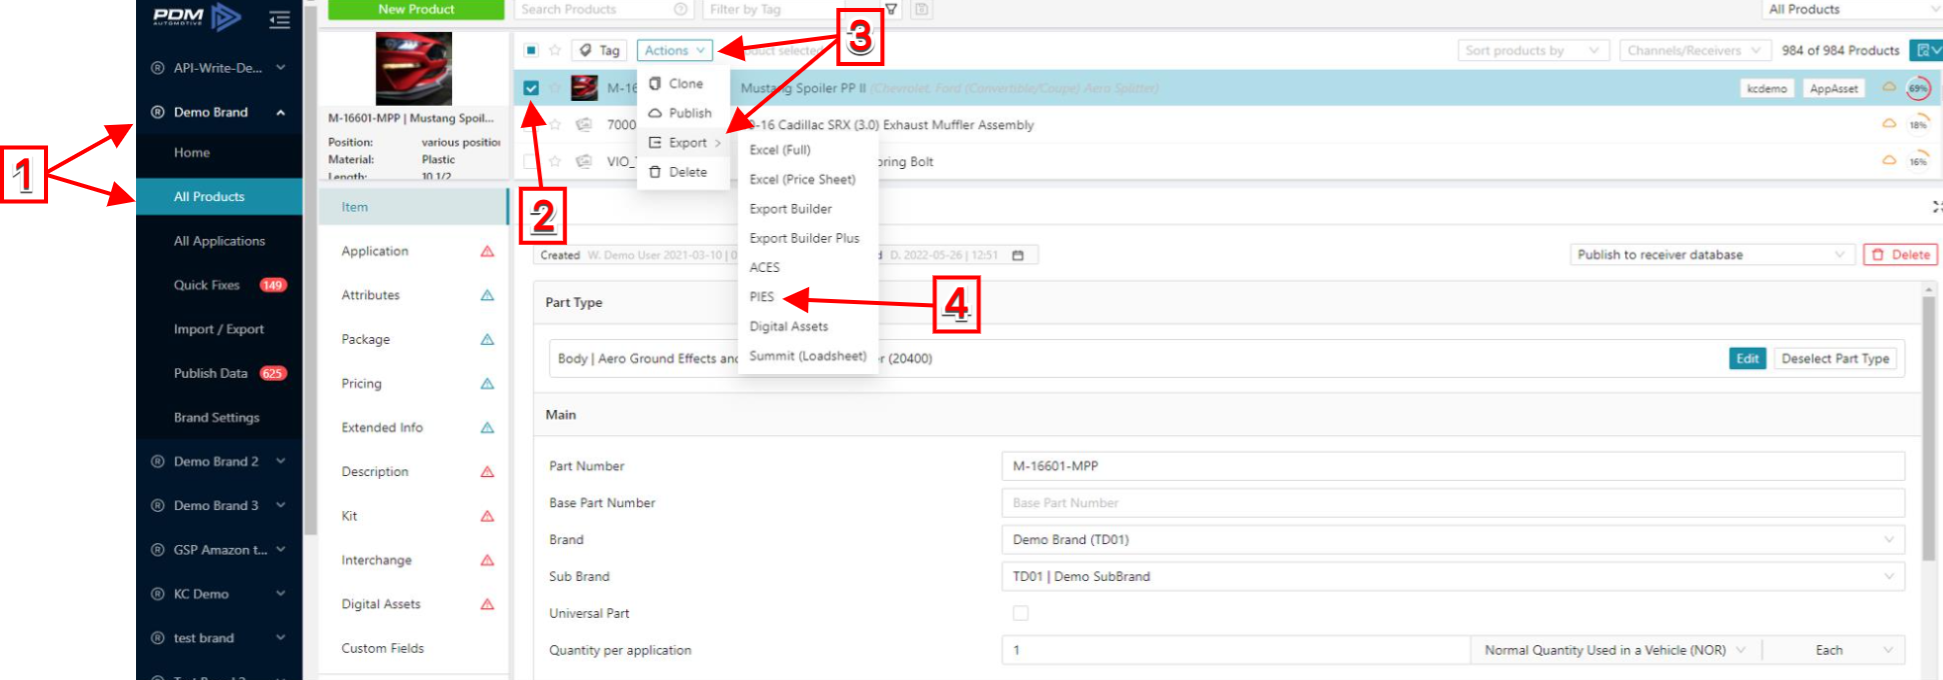Click the calendar icon next to the 2022-05-26 date
Screen dimensions: 1943x680
[x=1018, y=255]
